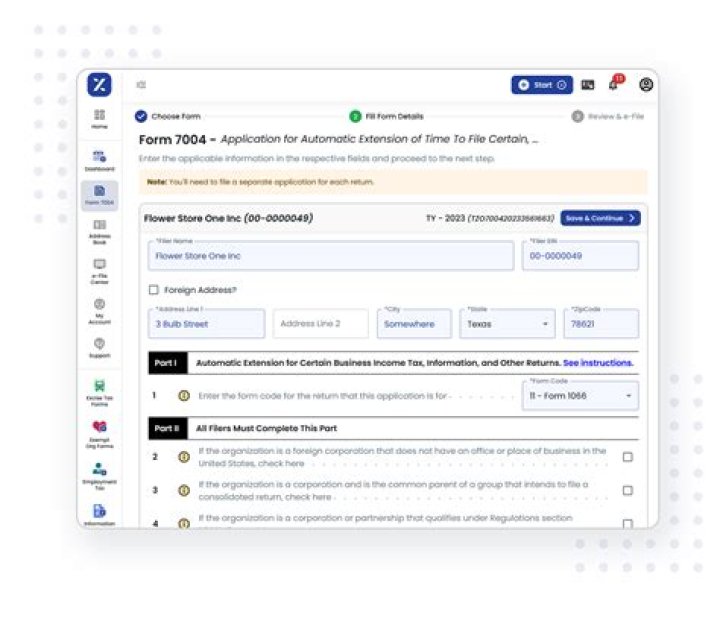Expand the Form Code dropdown
This screenshot has width=720, height=621.
580,396
